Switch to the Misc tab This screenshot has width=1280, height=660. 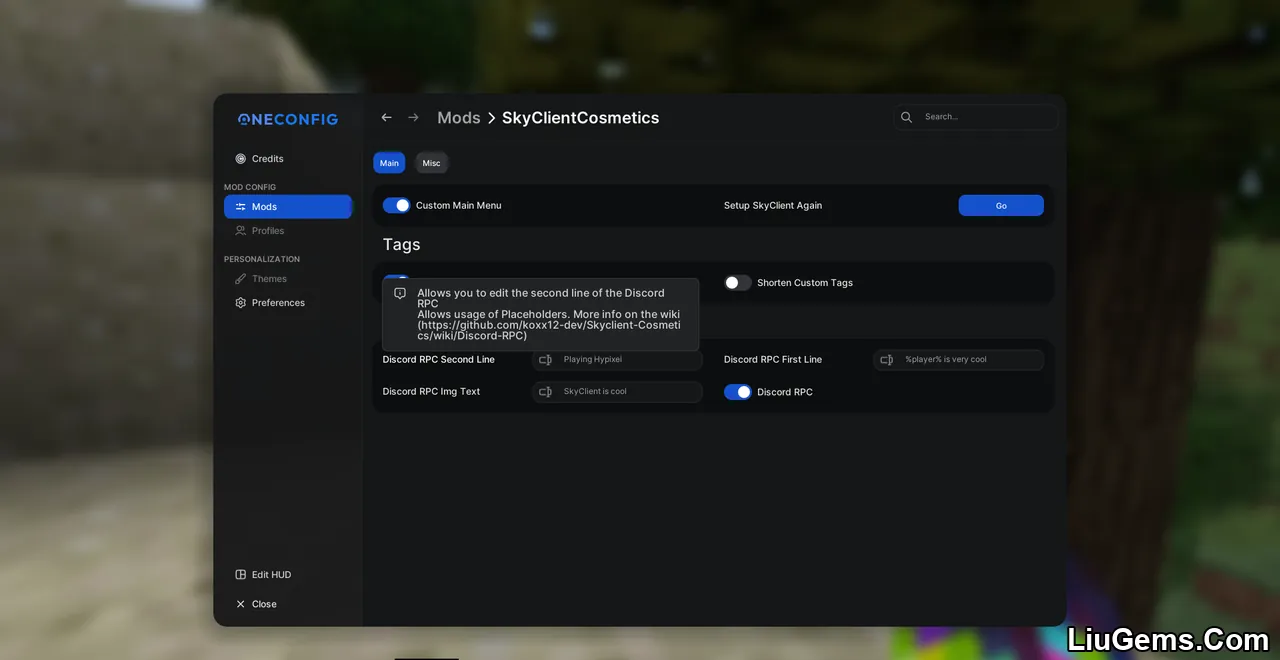(x=431, y=163)
